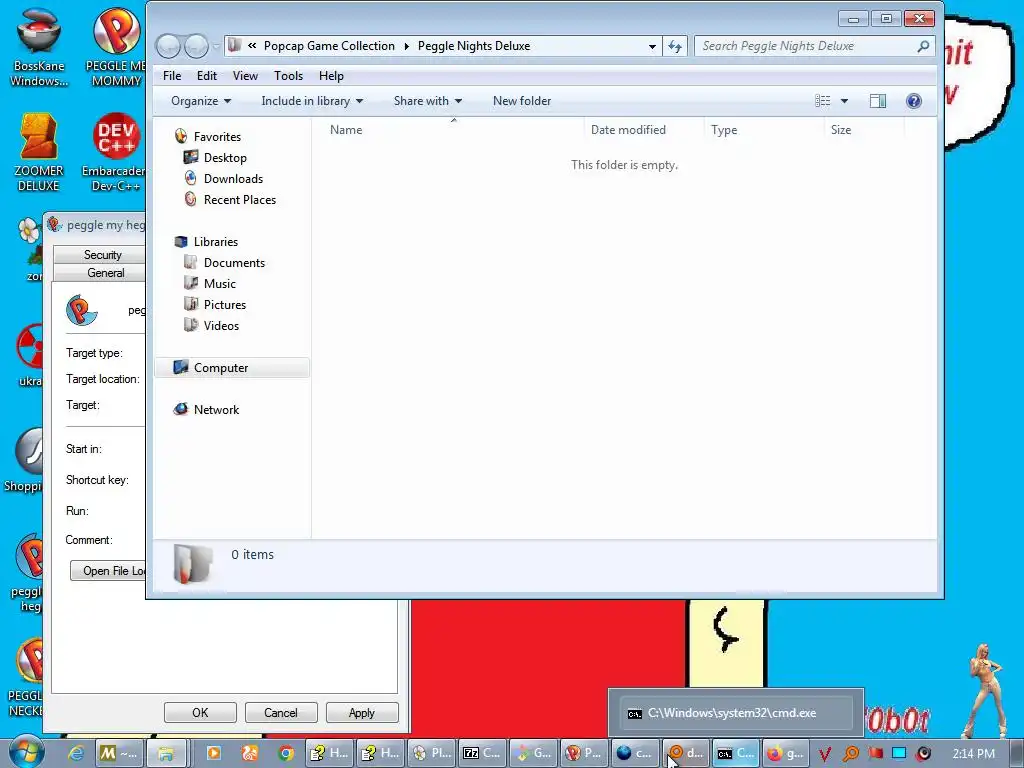Image resolution: width=1024 pixels, height=768 pixels.
Task: Click the Back navigation arrow in Explorer
Action: coord(168,46)
